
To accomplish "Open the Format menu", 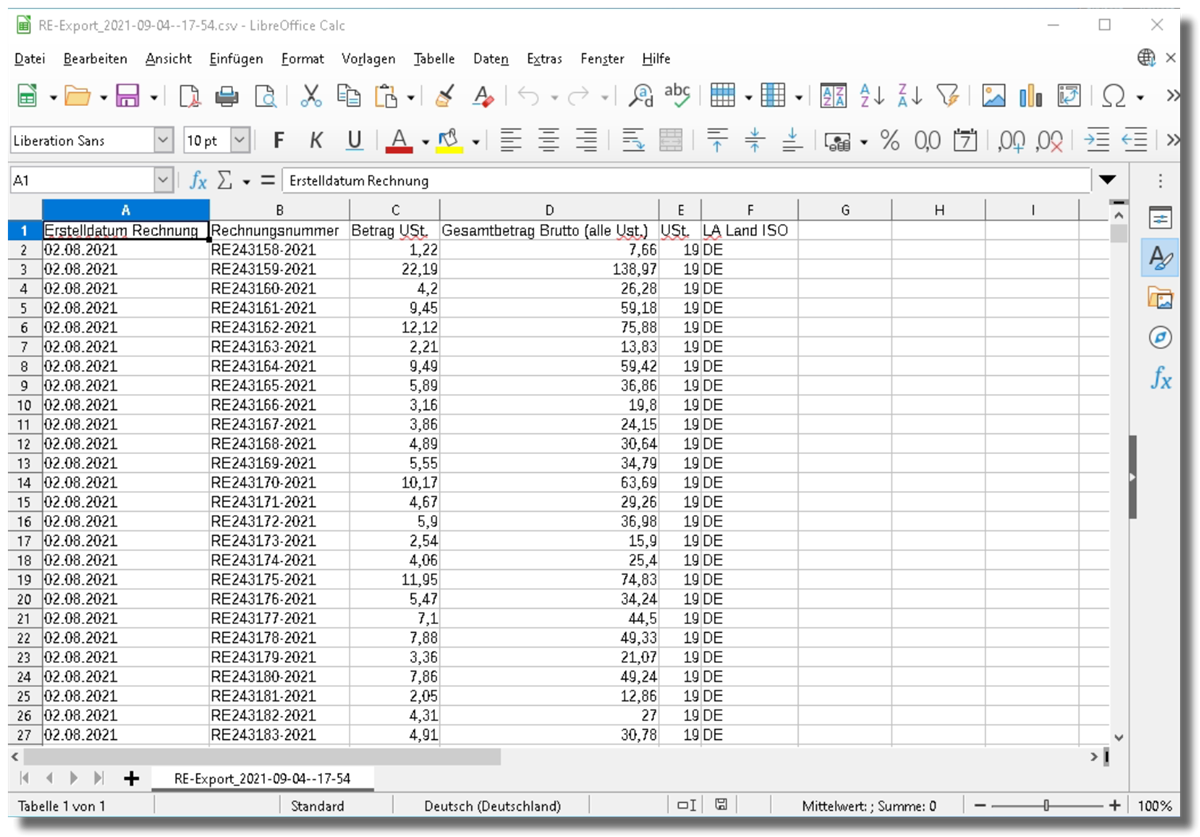I will tap(302, 59).
